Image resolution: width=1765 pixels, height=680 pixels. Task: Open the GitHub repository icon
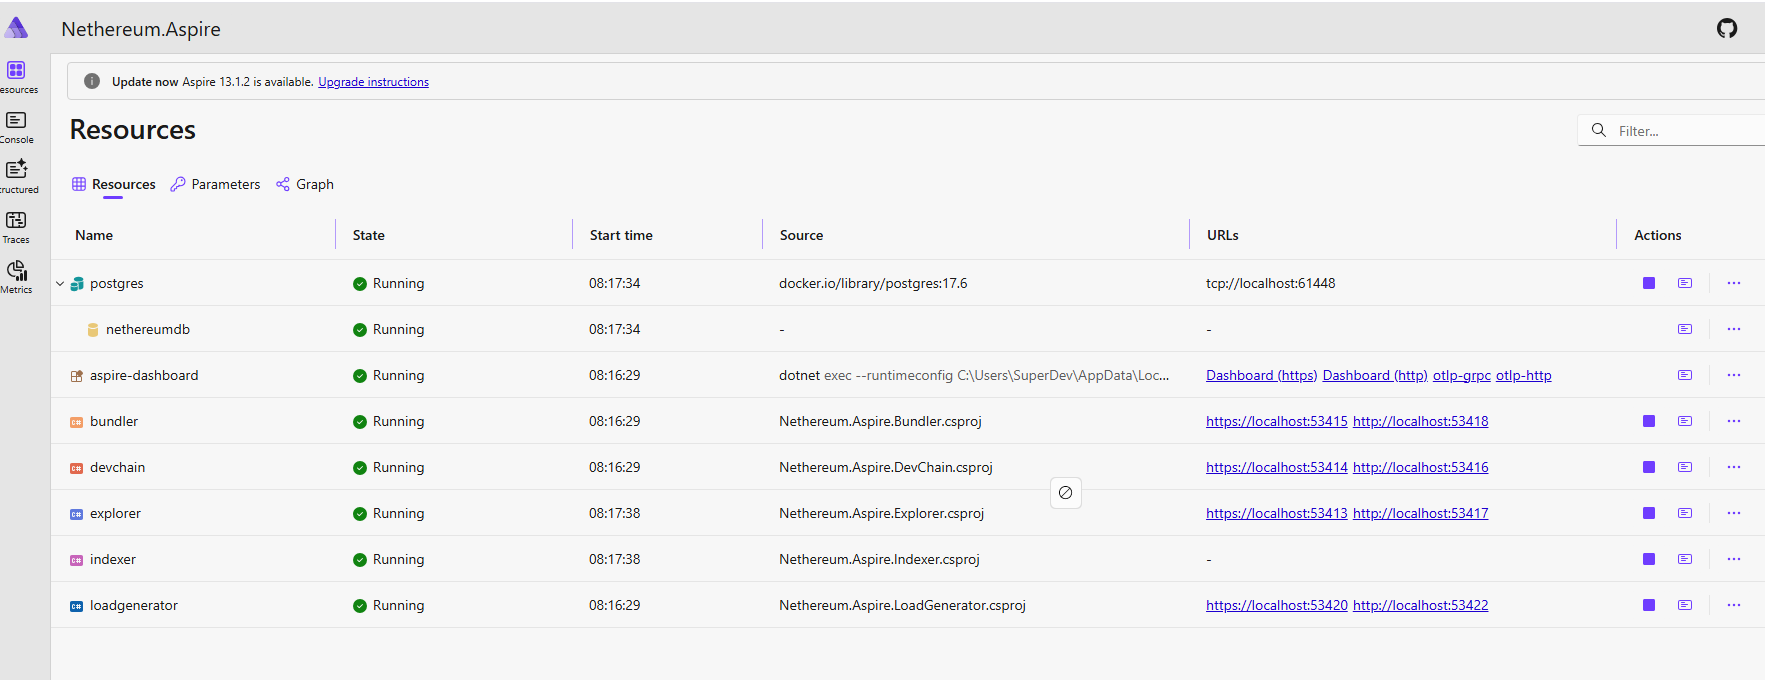[1727, 28]
